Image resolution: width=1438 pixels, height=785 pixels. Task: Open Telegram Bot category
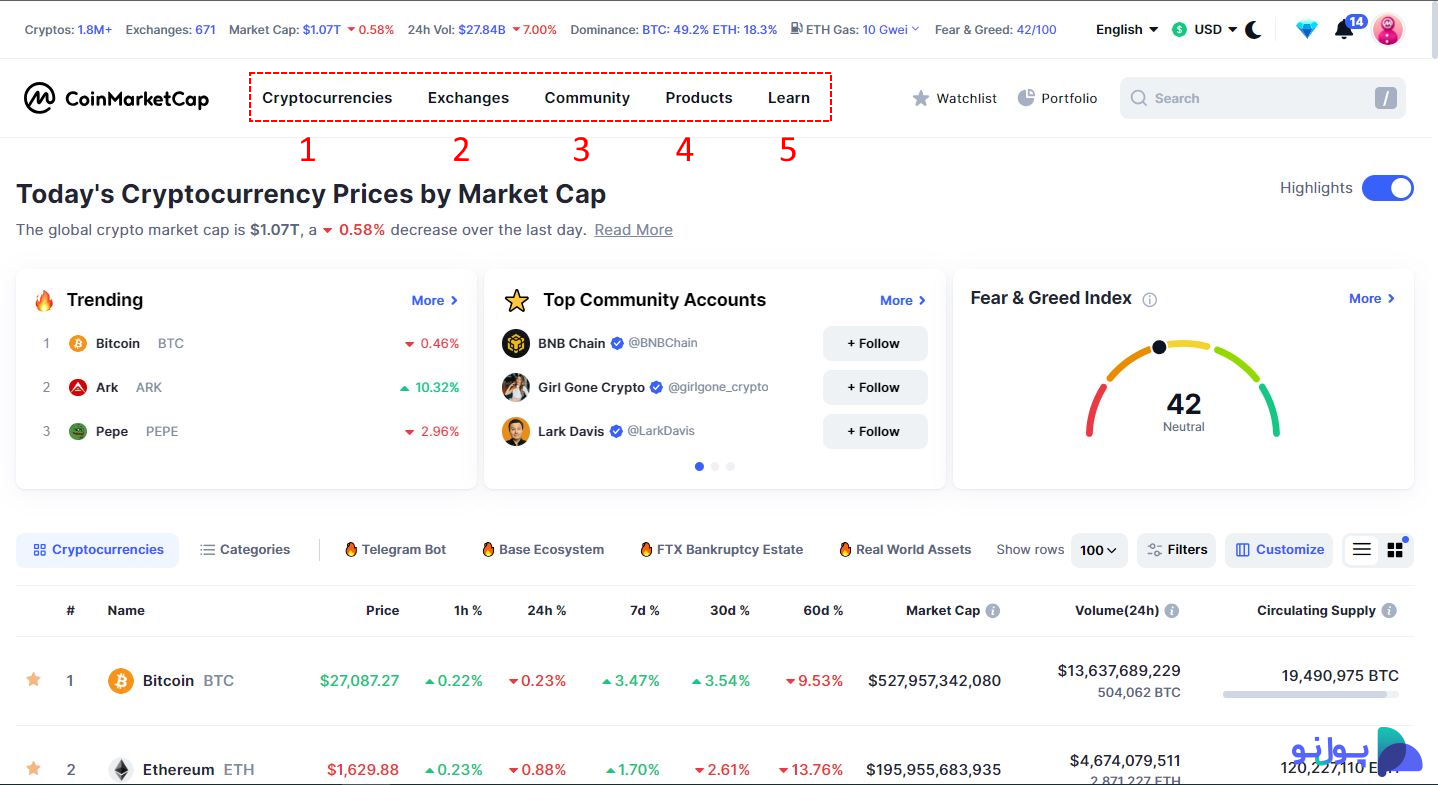click(395, 549)
